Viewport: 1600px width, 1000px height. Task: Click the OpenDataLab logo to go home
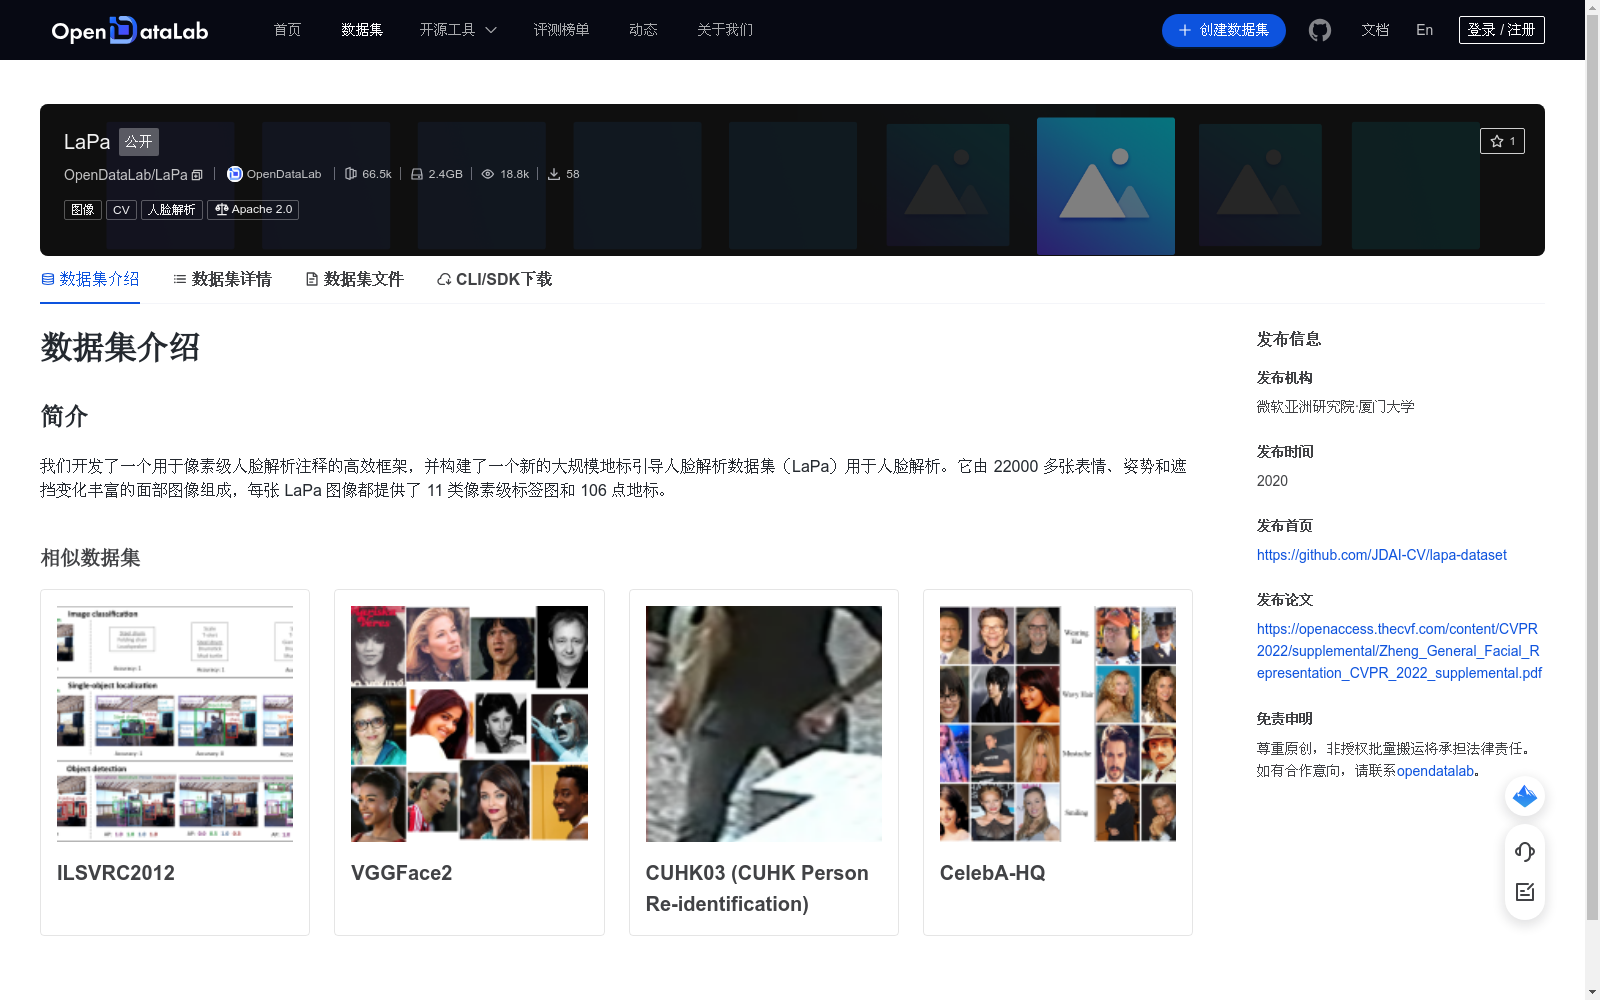click(129, 30)
